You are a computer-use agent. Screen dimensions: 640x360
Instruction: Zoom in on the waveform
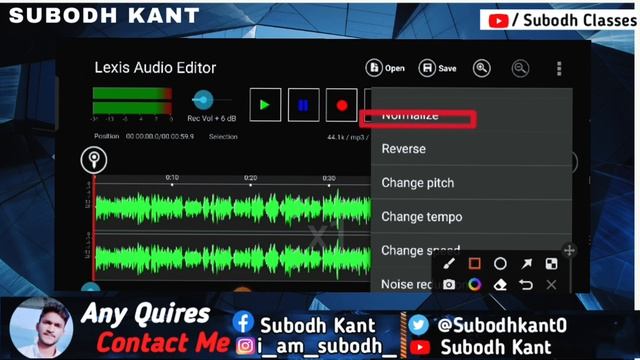pos(482,68)
